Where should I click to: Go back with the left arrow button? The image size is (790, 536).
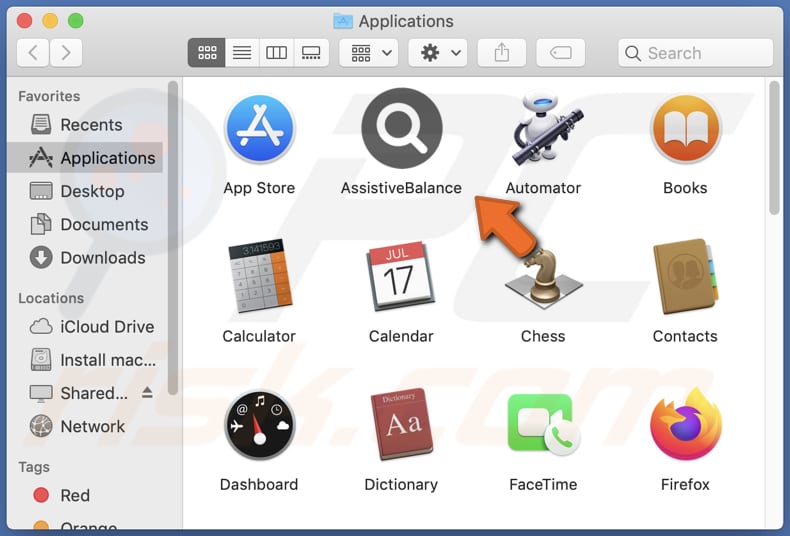point(33,52)
